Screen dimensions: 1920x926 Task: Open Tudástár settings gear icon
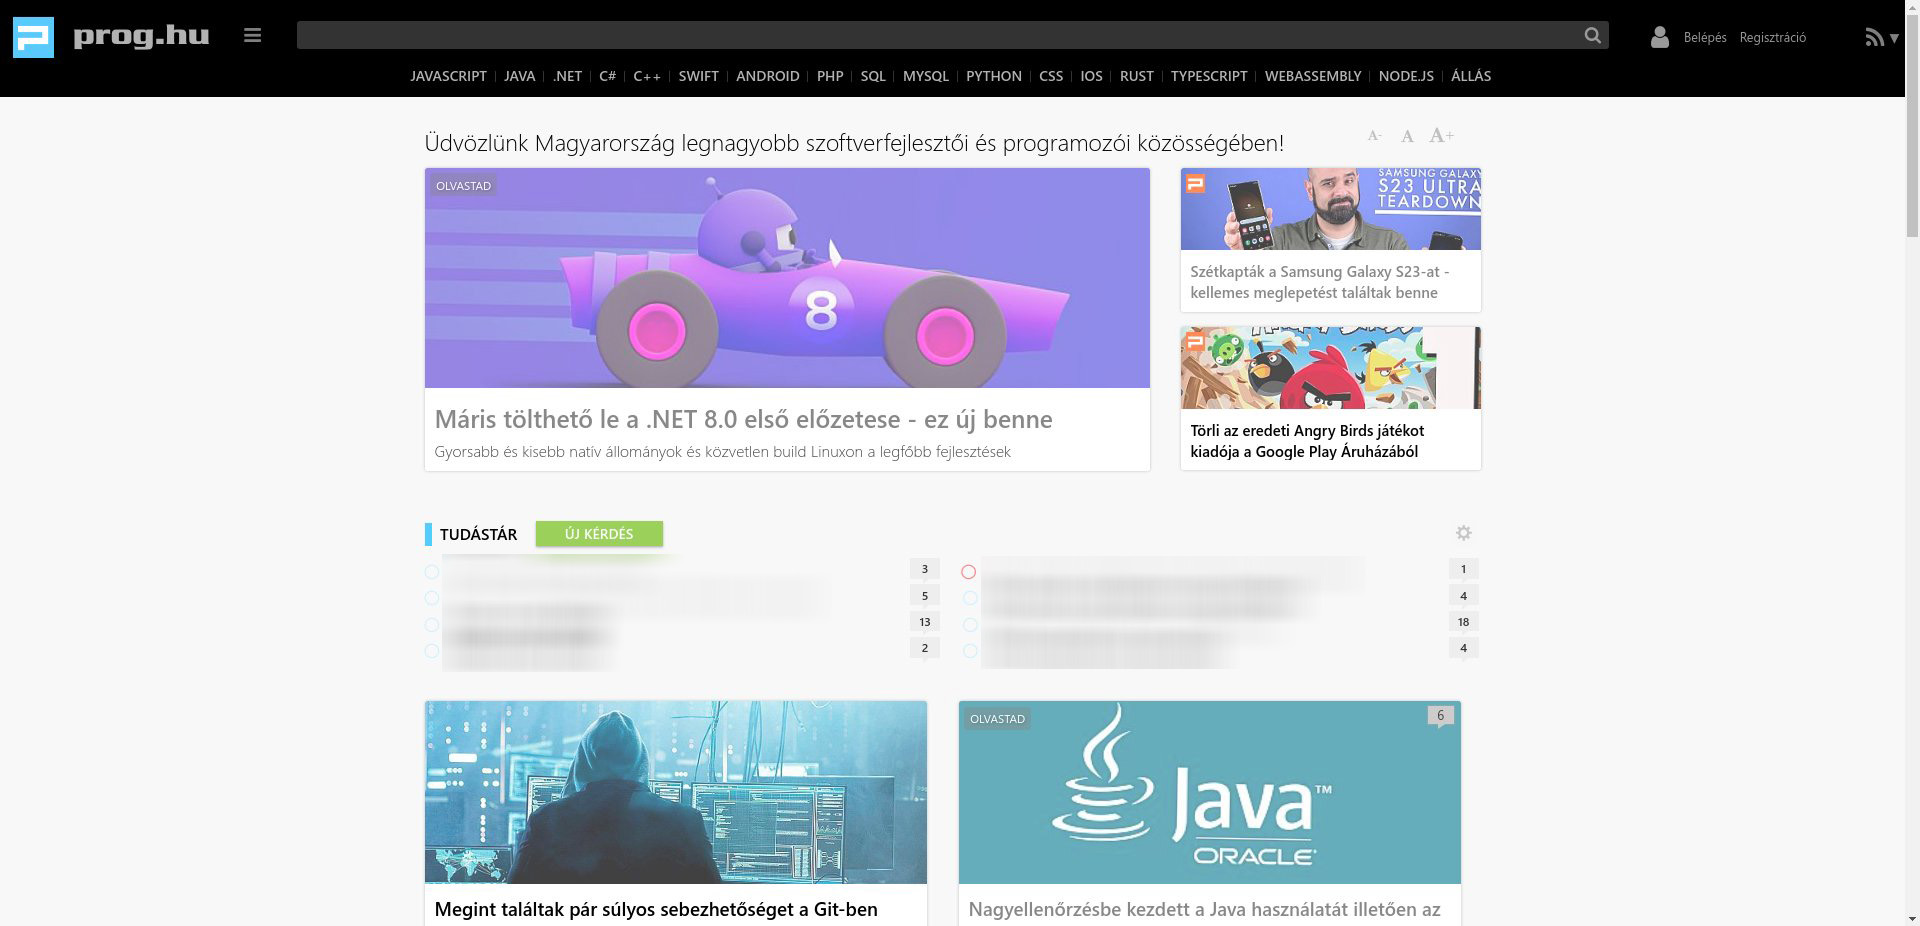(x=1463, y=533)
